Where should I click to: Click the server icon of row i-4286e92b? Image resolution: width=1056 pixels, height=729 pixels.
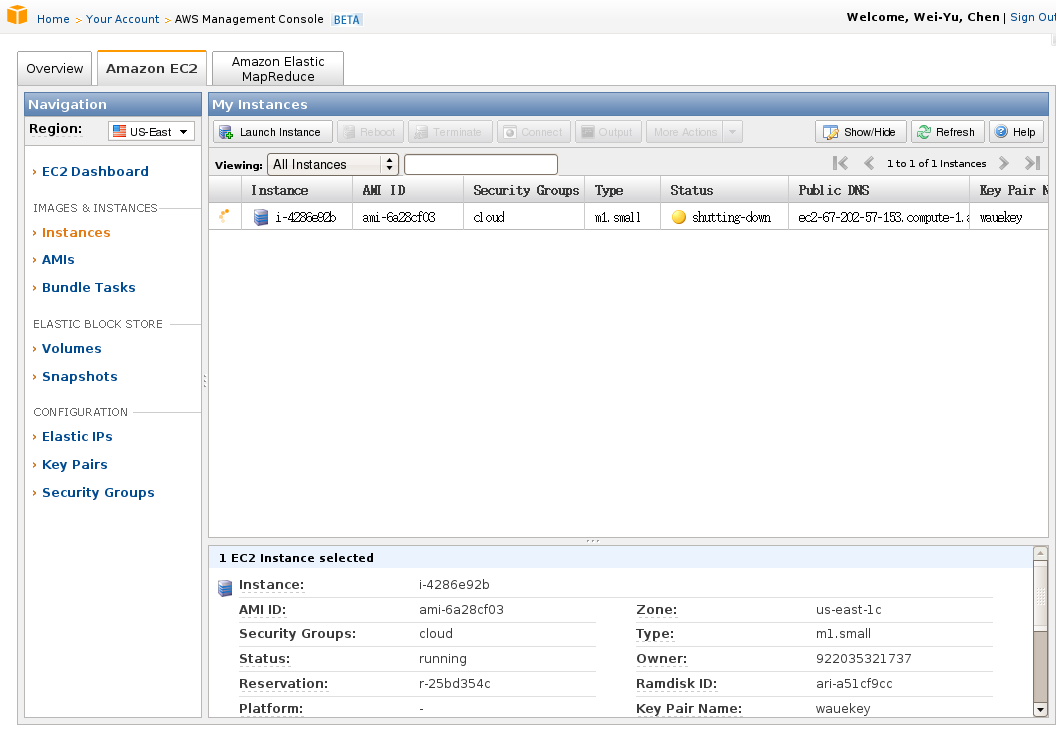261,217
